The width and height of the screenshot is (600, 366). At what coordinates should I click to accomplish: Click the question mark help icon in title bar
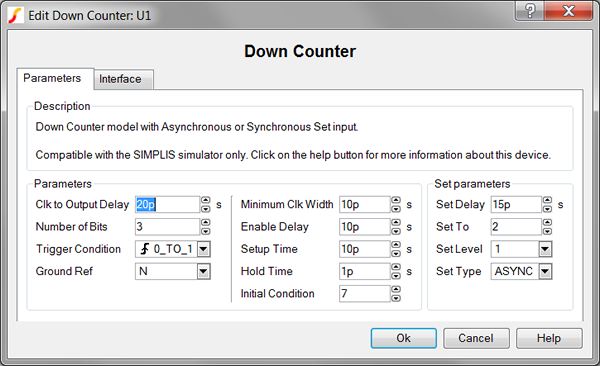530,10
